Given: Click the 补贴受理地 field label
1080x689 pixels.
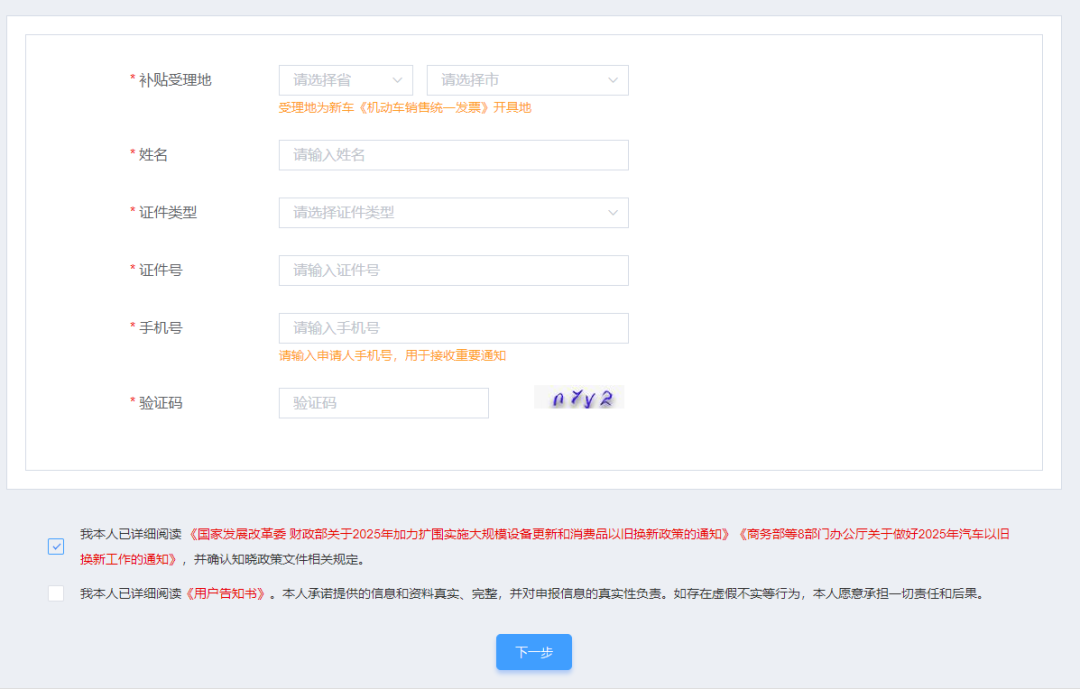Looking at the screenshot, I should pyautogui.click(x=175, y=80).
